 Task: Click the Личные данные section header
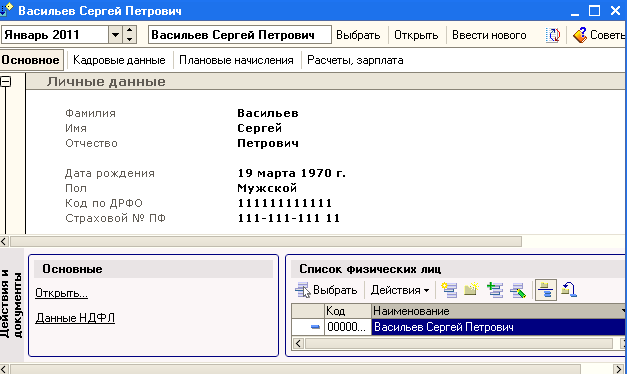click(x=325, y=82)
